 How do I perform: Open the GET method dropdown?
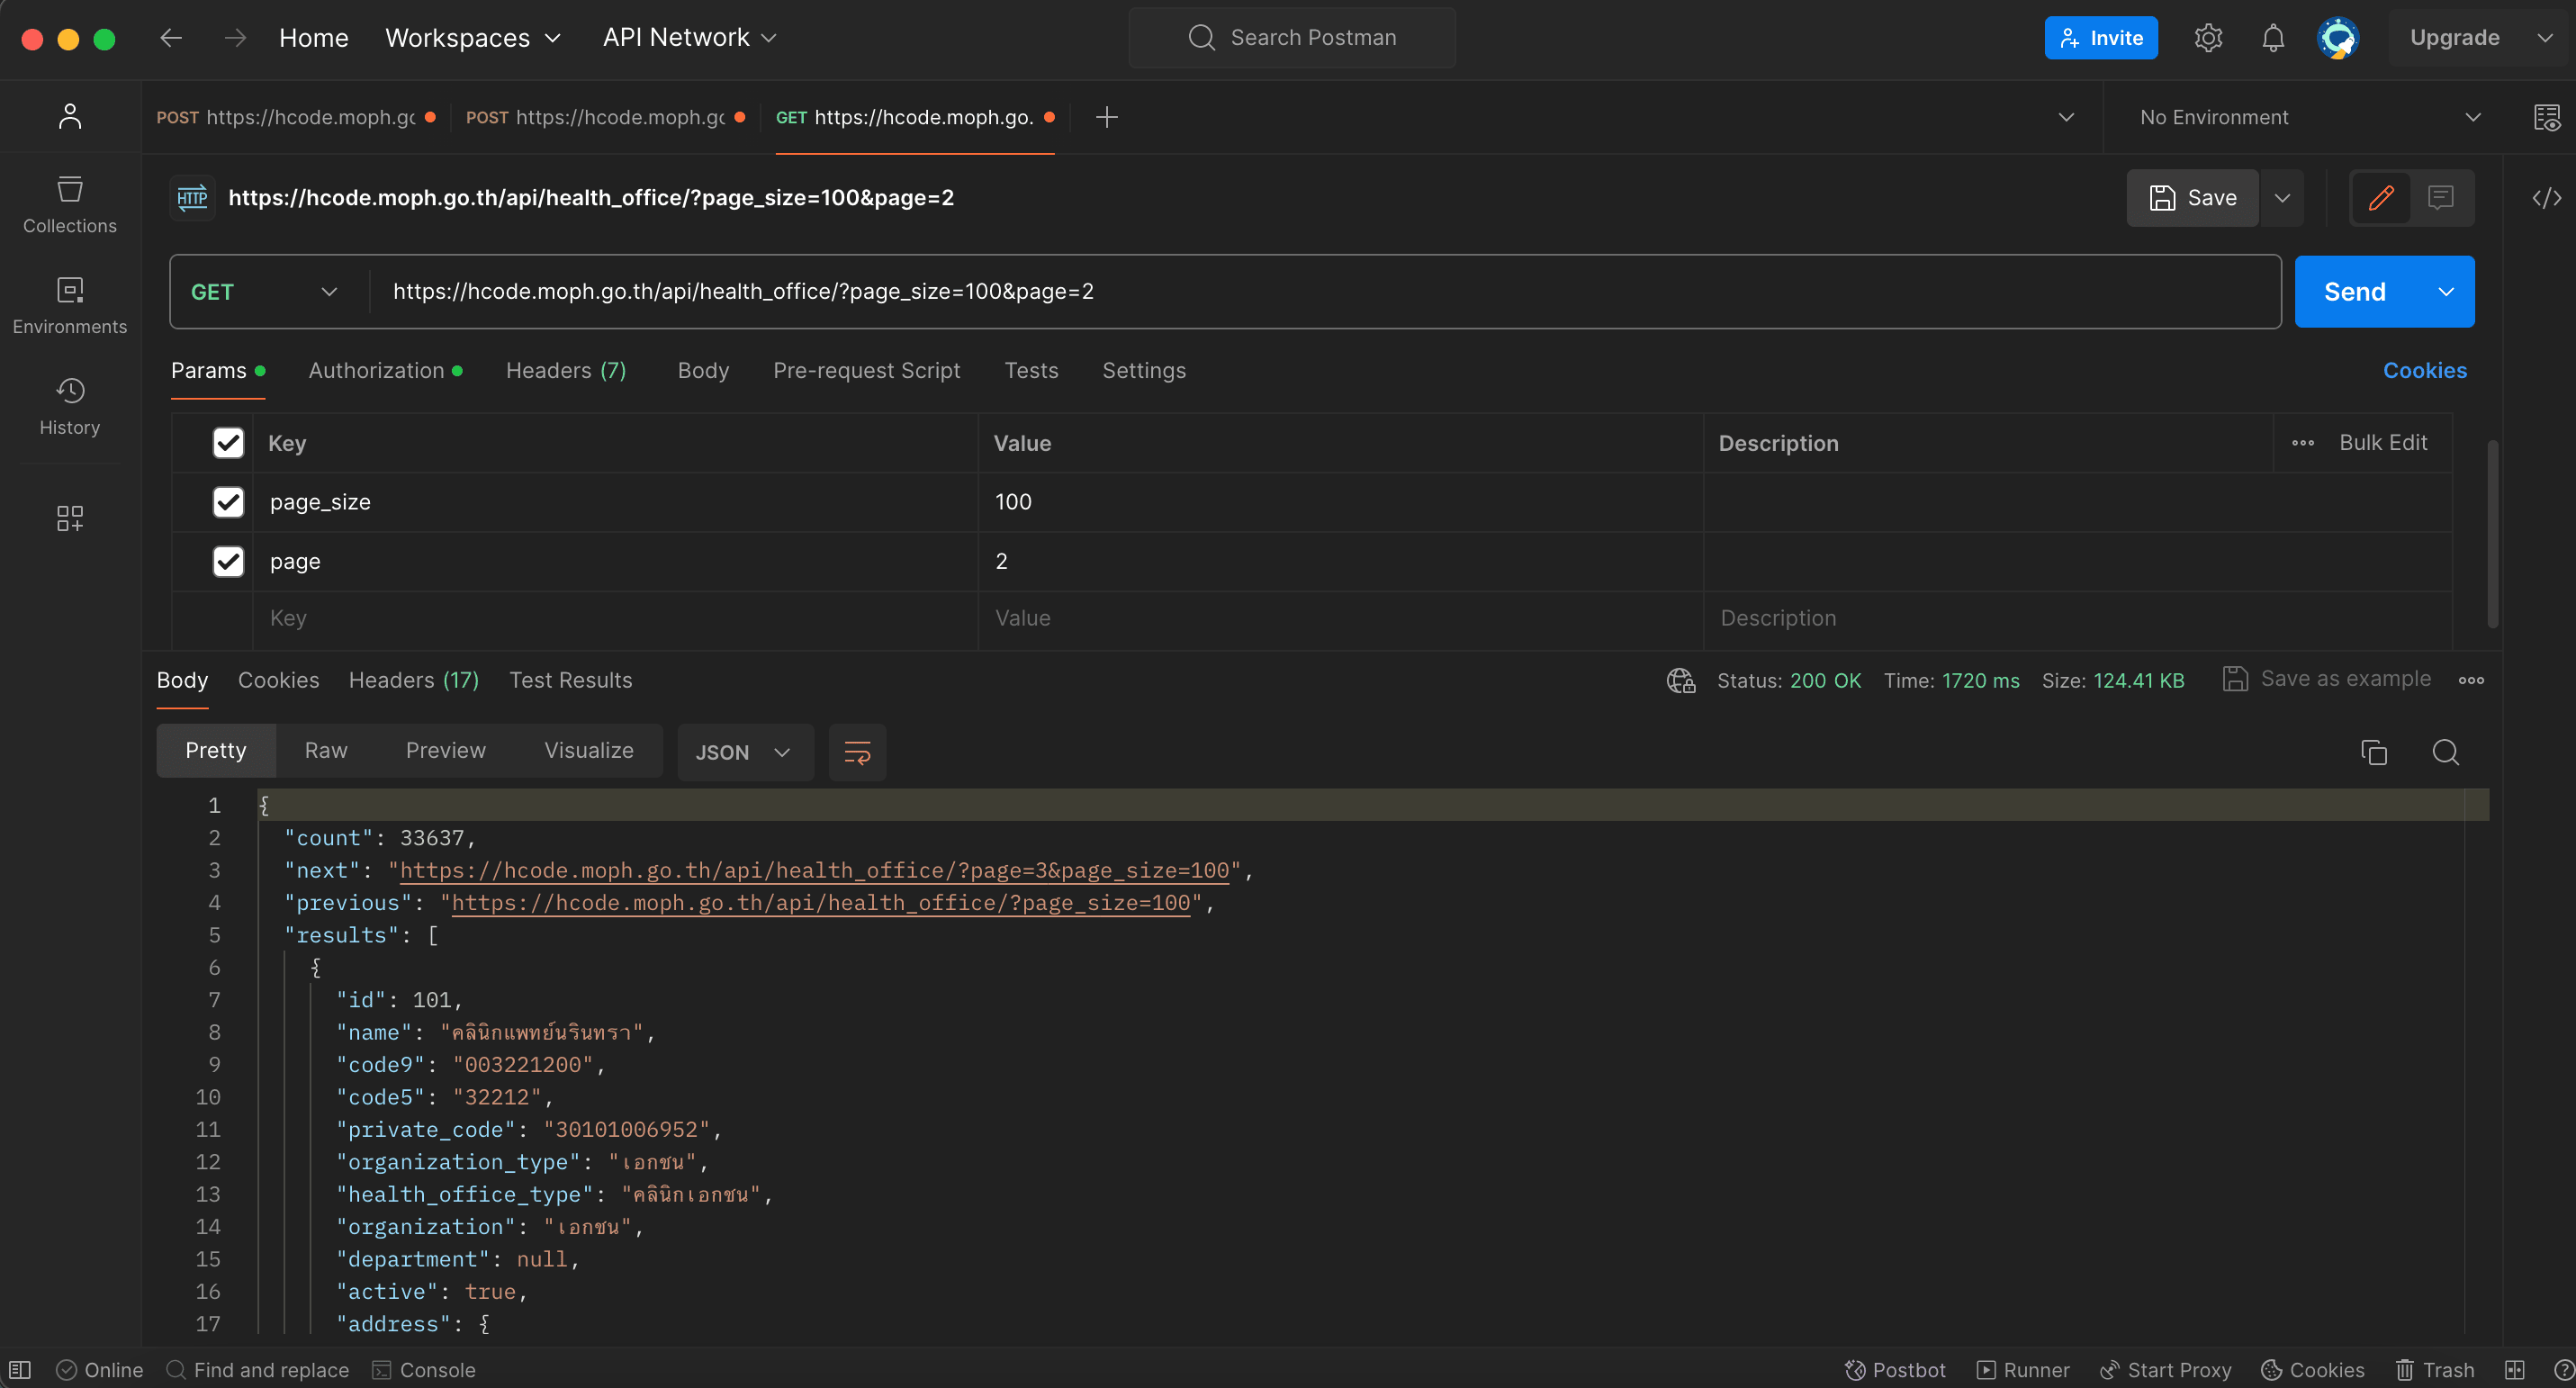point(265,292)
